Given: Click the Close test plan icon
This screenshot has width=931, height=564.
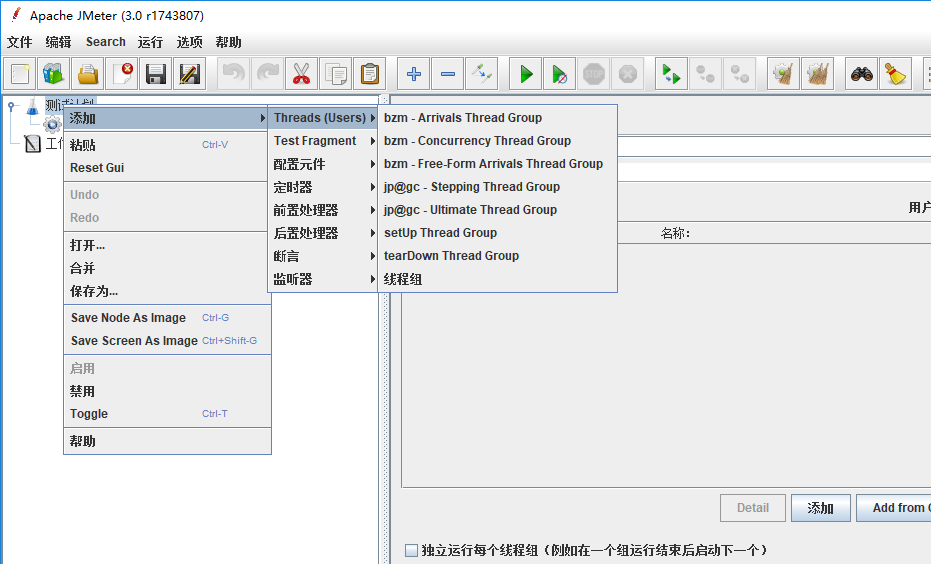Looking at the screenshot, I should point(122,74).
